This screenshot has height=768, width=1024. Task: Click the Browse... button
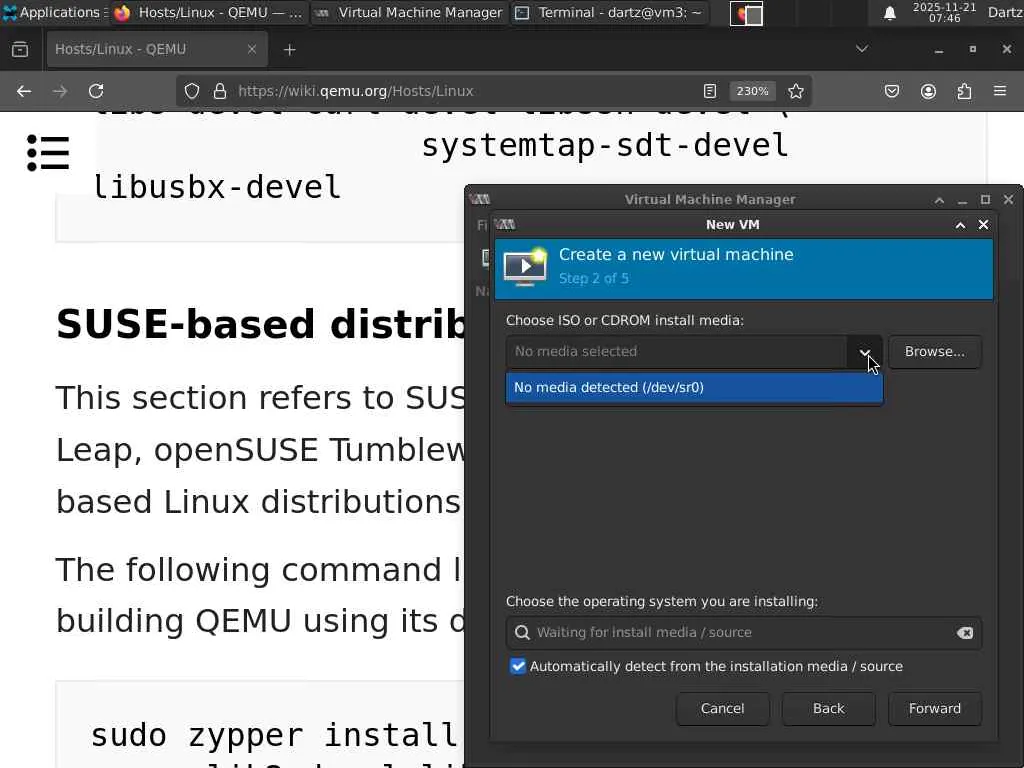(934, 352)
